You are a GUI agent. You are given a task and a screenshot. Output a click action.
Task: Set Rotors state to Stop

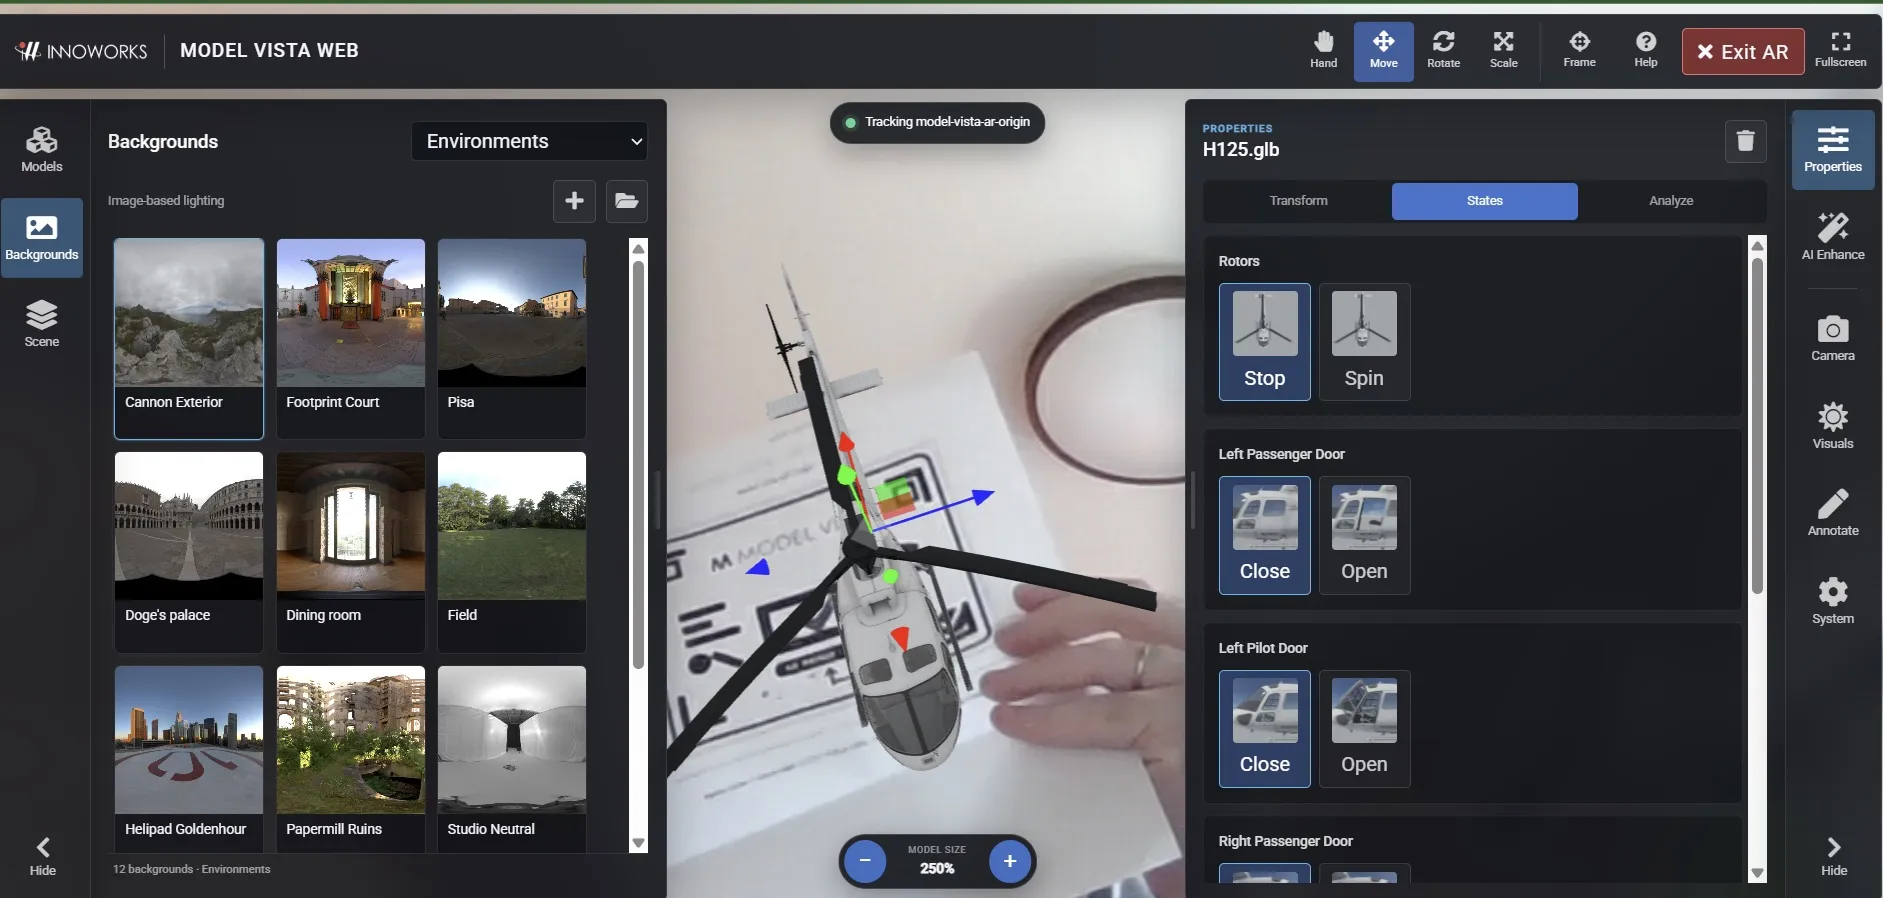[1264, 342]
